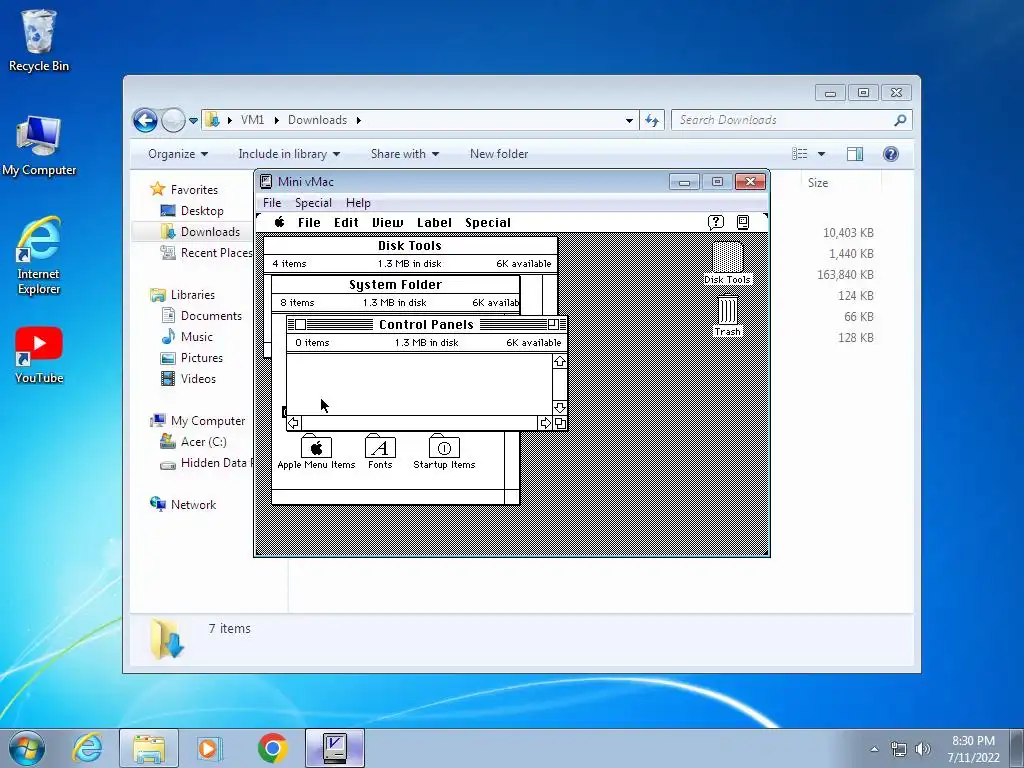Click the Size column header

pos(818,183)
